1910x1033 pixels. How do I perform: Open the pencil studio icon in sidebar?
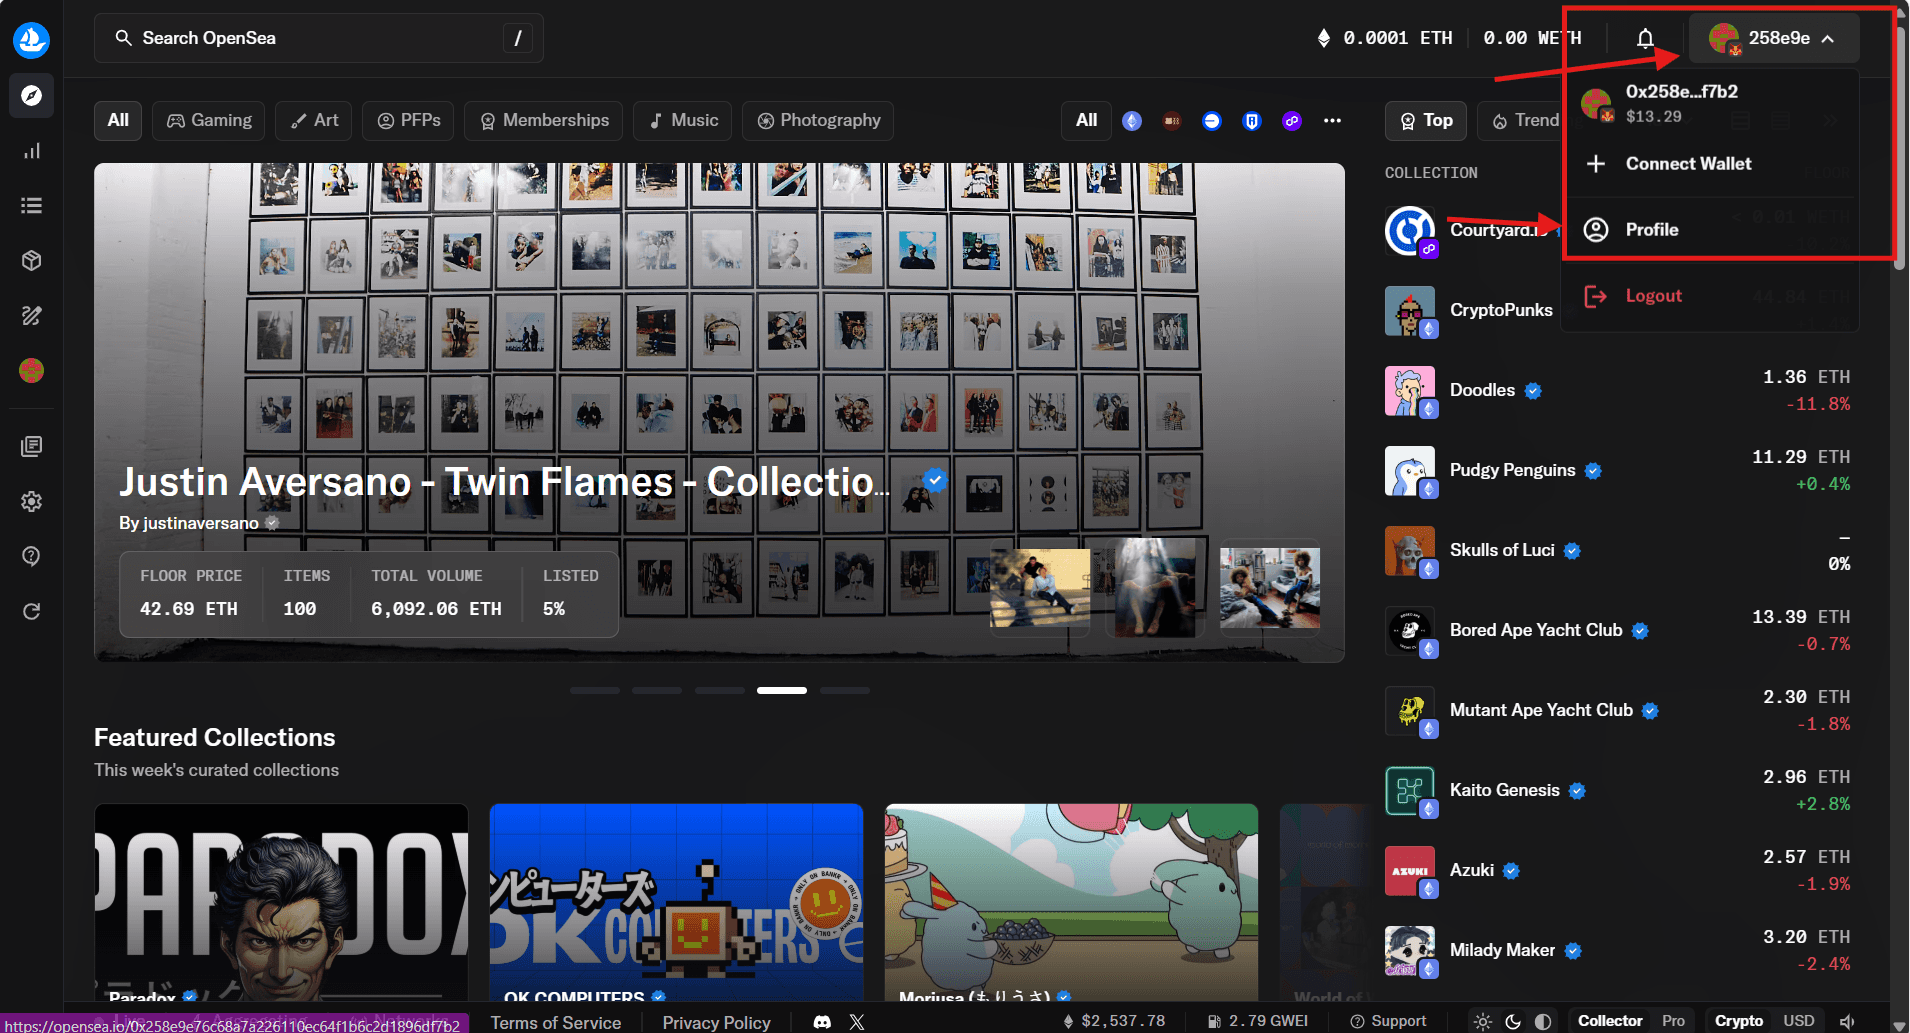click(x=31, y=316)
